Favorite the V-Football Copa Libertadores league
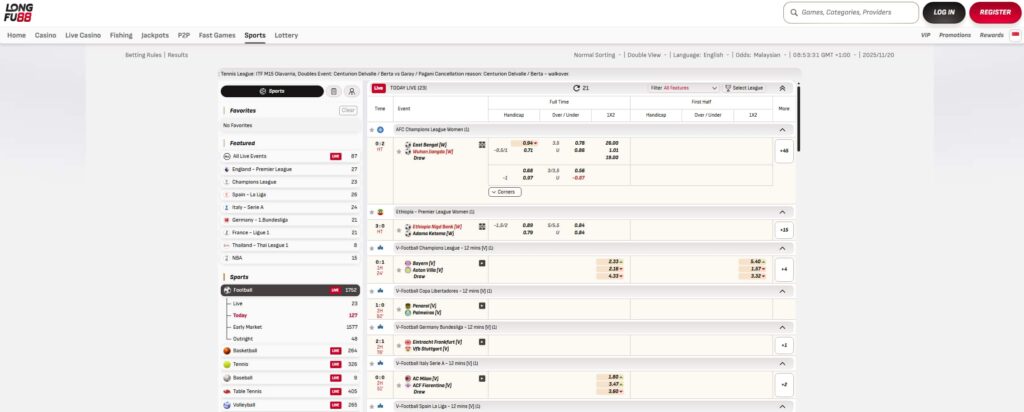The width and height of the screenshot is (1024, 412). [372, 291]
